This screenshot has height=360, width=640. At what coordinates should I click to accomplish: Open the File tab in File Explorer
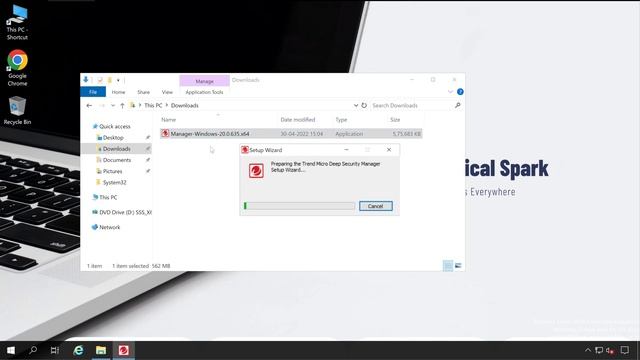(x=93, y=92)
